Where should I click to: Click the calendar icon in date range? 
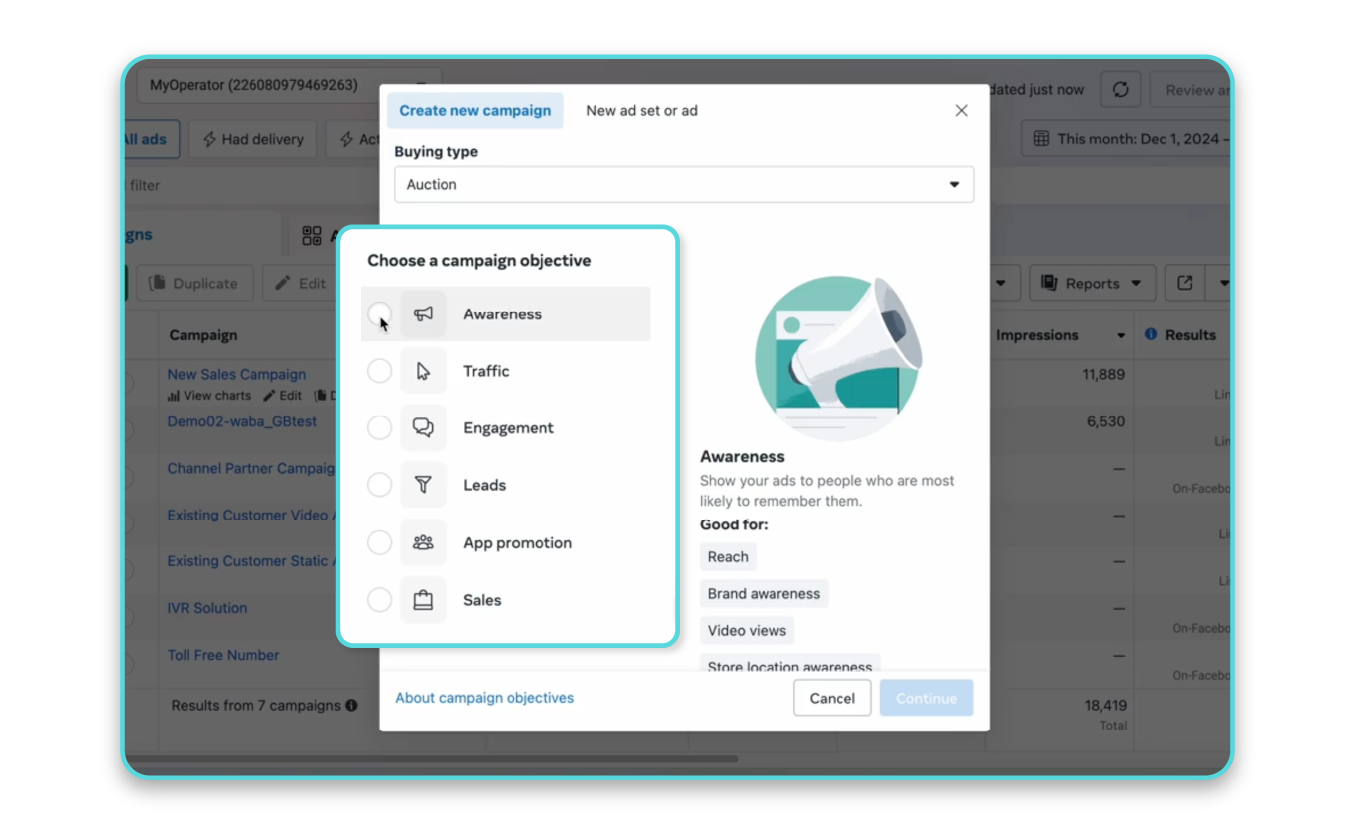click(x=1041, y=139)
